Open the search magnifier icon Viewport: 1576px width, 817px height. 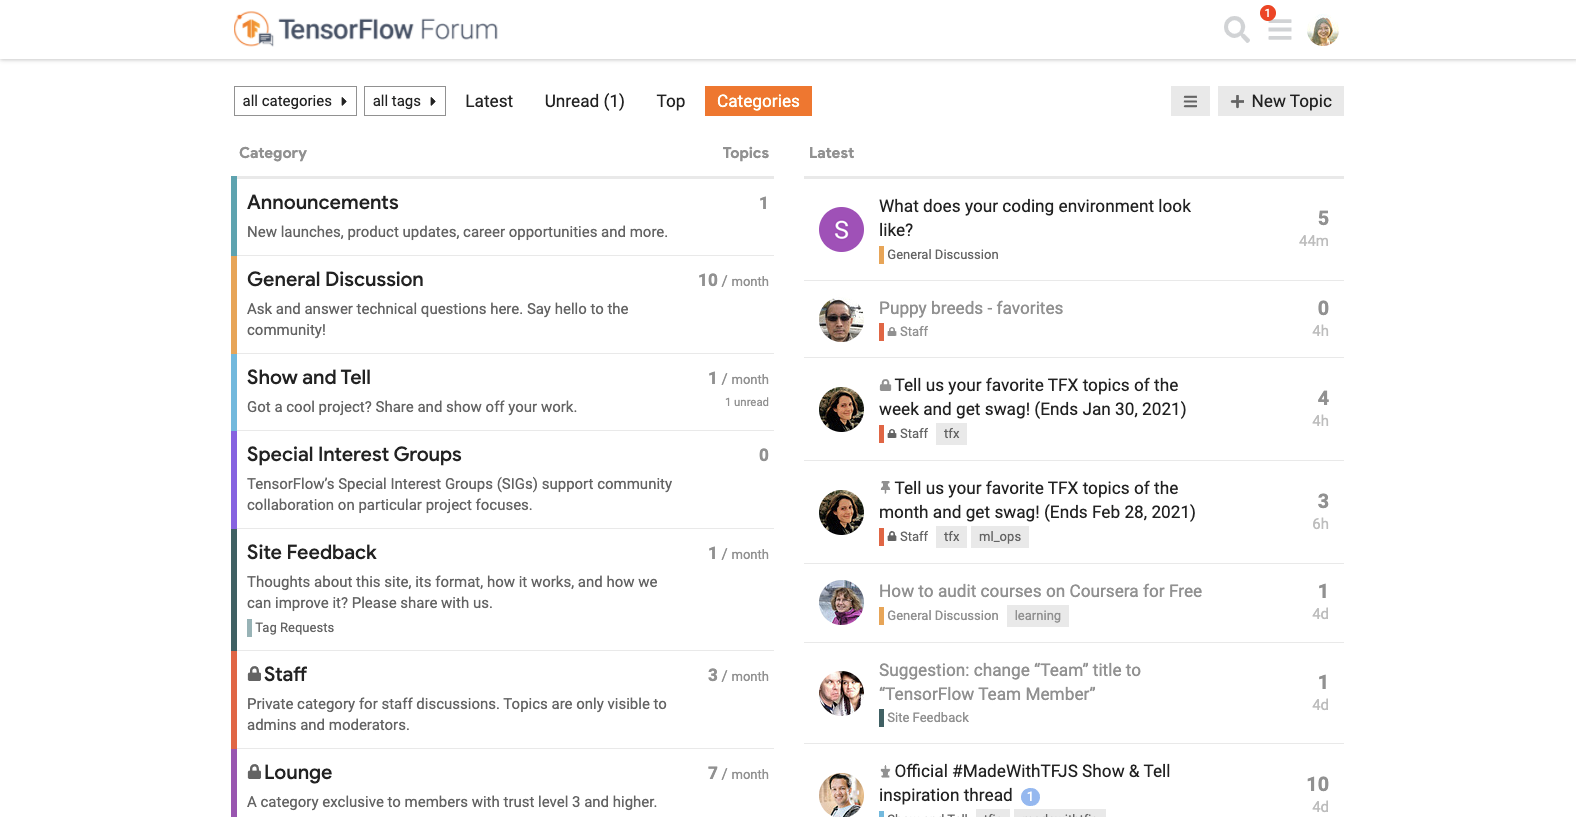tap(1237, 30)
